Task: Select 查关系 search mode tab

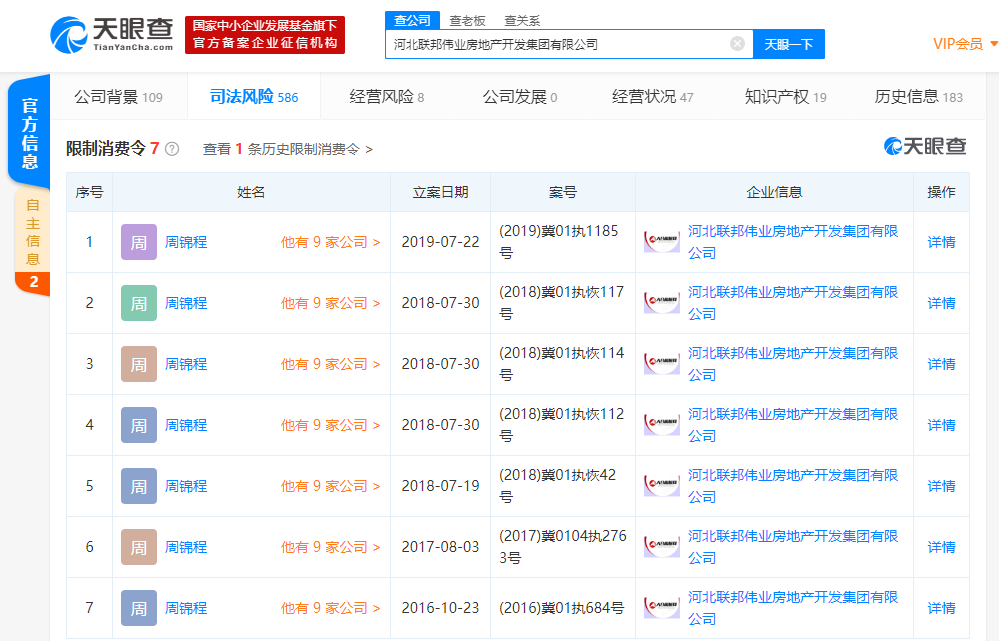Action: pos(522,21)
